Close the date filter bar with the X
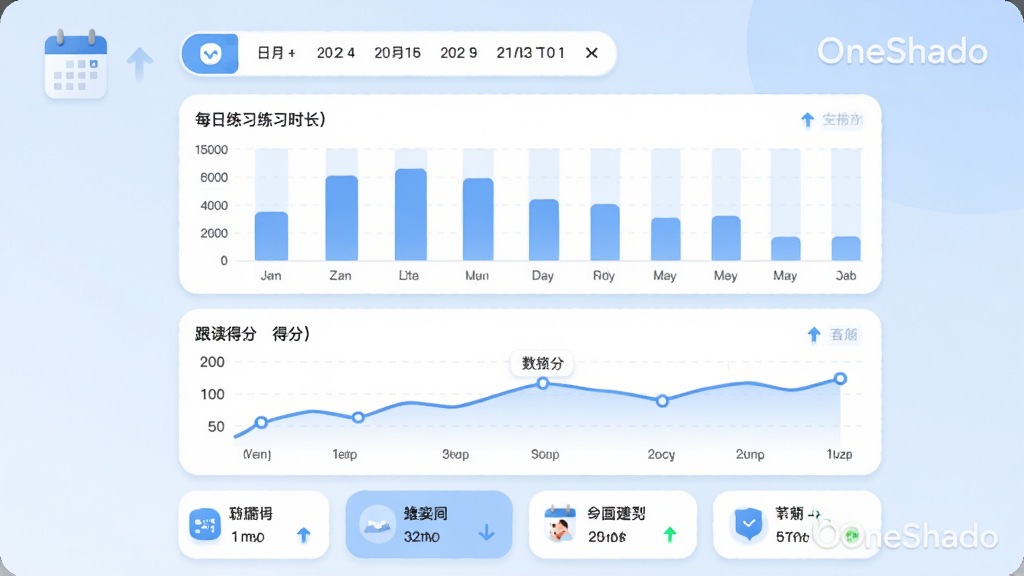Screen dimensions: 1024x576 pyautogui.click(x=592, y=53)
